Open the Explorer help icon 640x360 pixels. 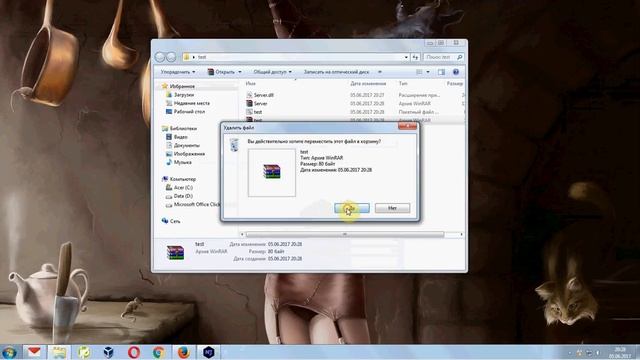tap(456, 72)
